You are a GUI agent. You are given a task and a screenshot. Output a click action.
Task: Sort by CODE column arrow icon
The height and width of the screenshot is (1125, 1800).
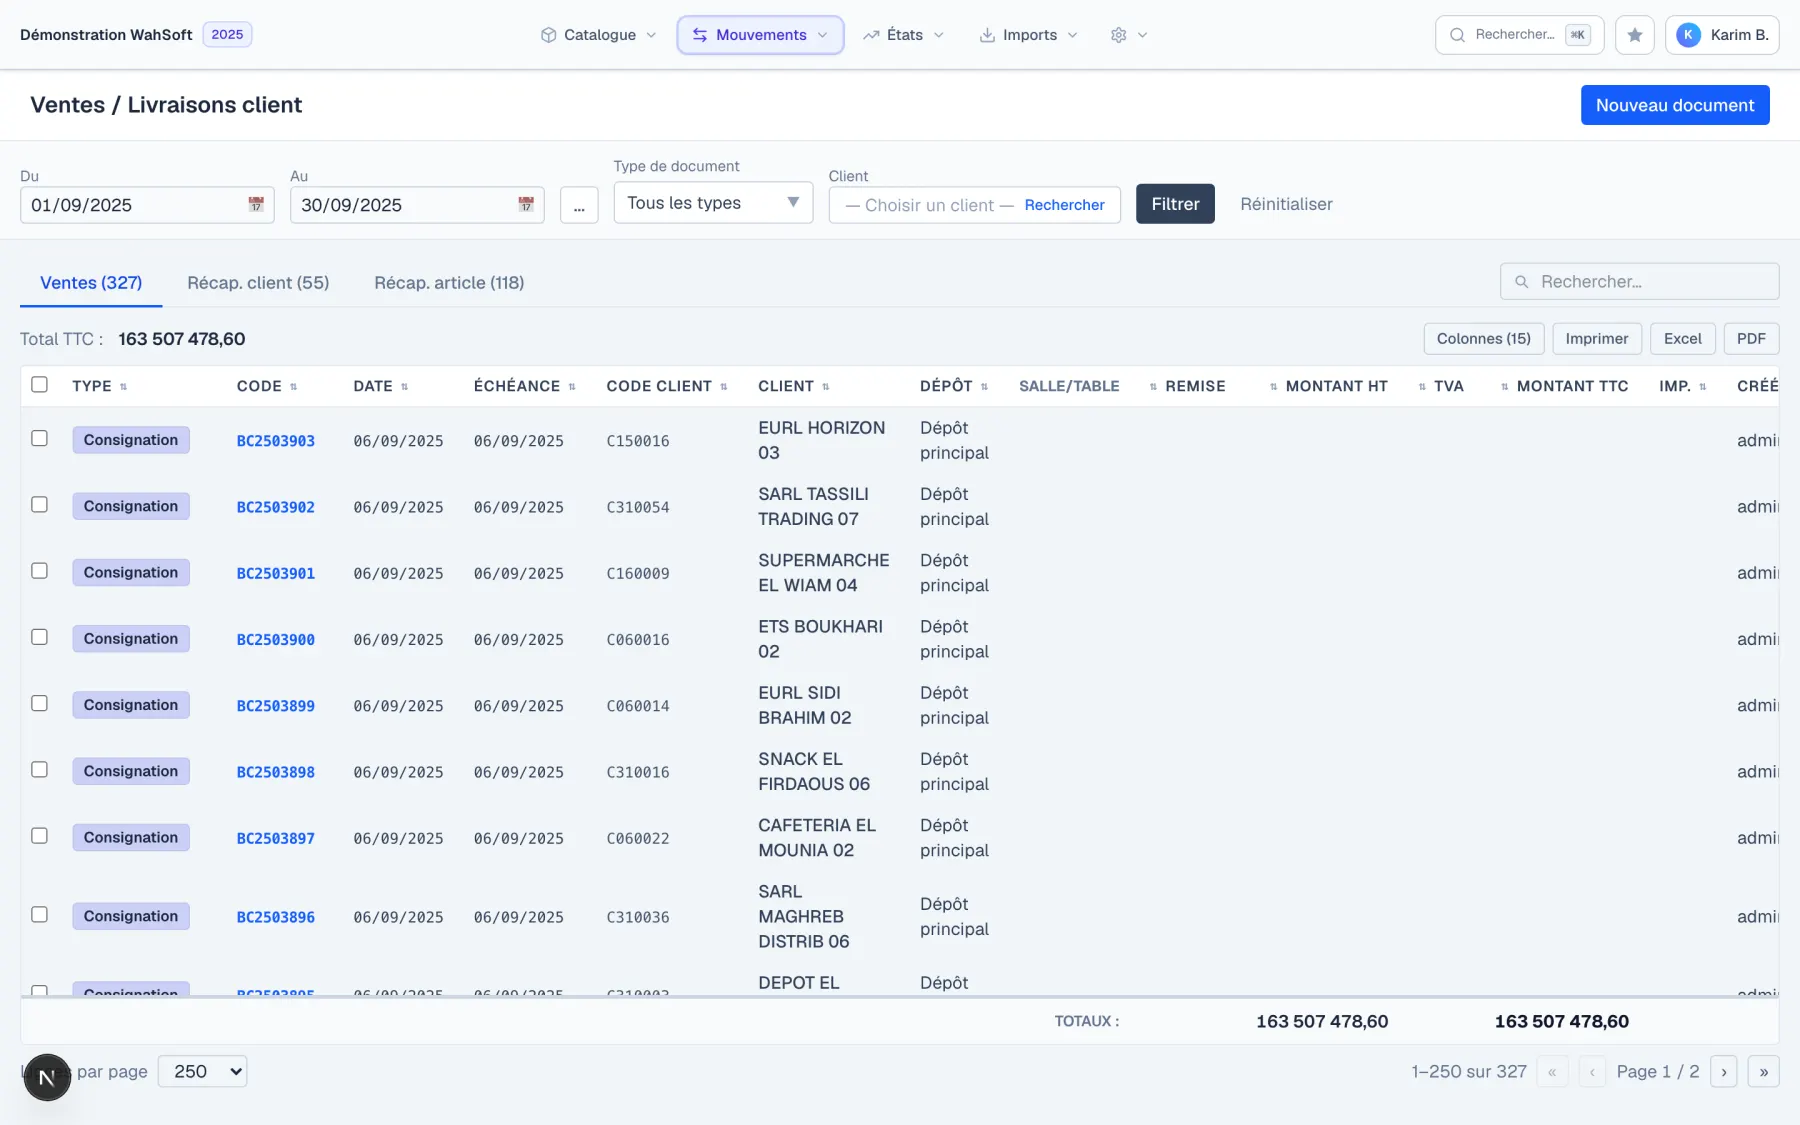pyautogui.click(x=293, y=387)
